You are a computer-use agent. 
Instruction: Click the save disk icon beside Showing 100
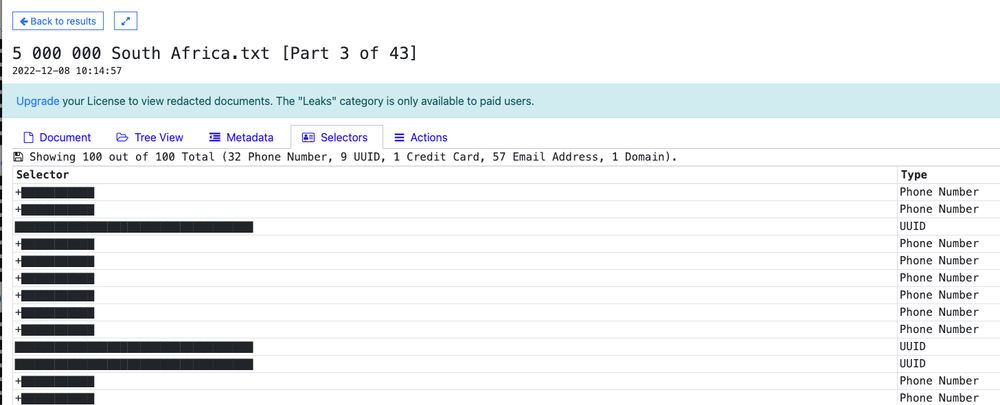pyautogui.click(x=18, y=156)
